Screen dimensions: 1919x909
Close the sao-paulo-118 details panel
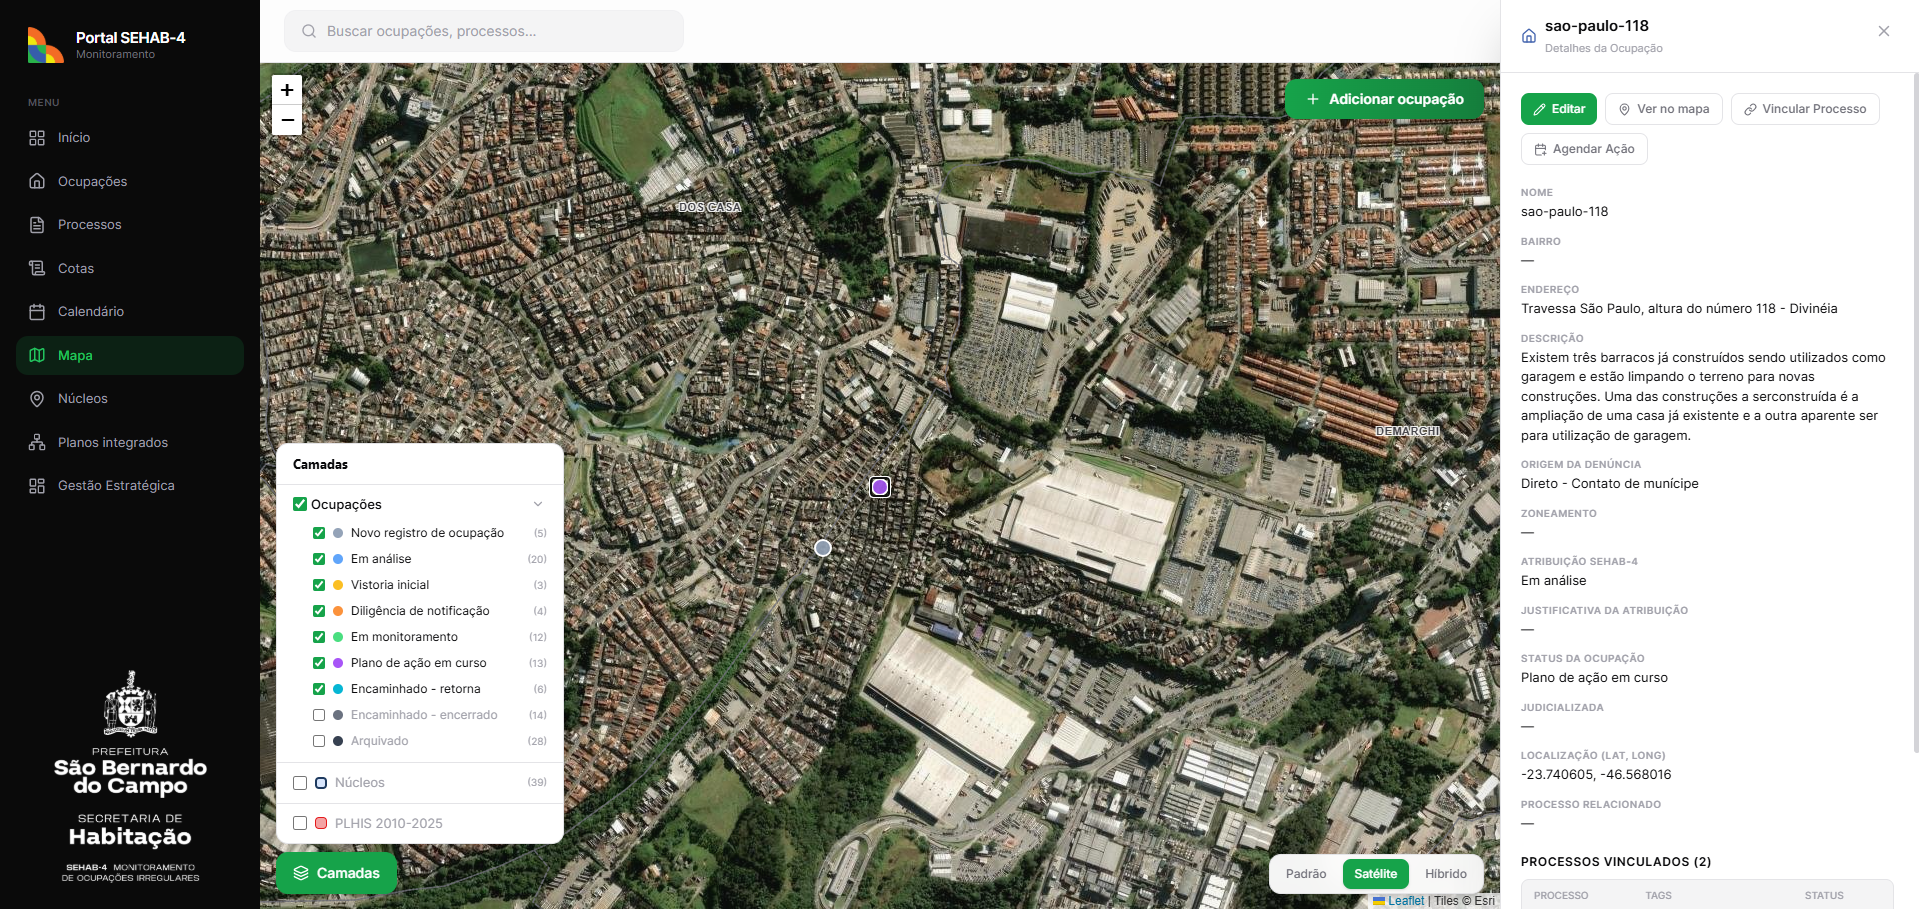click(1884, 31)
